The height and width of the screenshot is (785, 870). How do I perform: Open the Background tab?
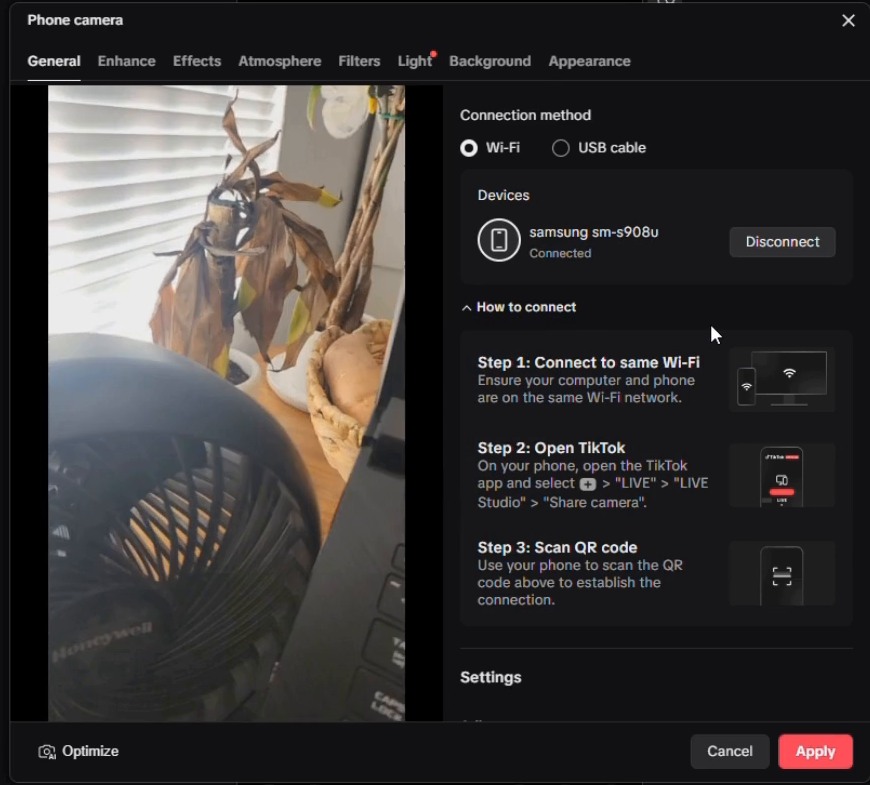490,61
